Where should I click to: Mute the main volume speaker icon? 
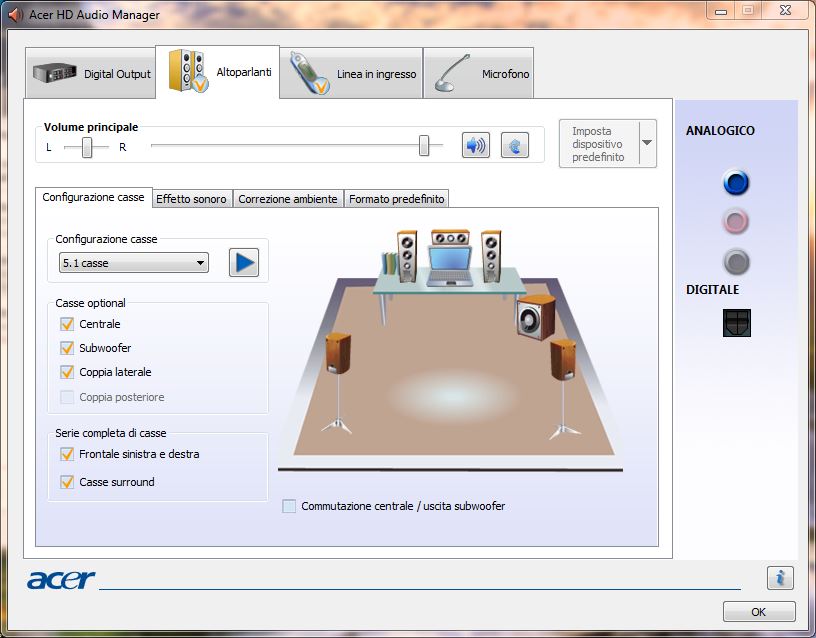point(476,145)
